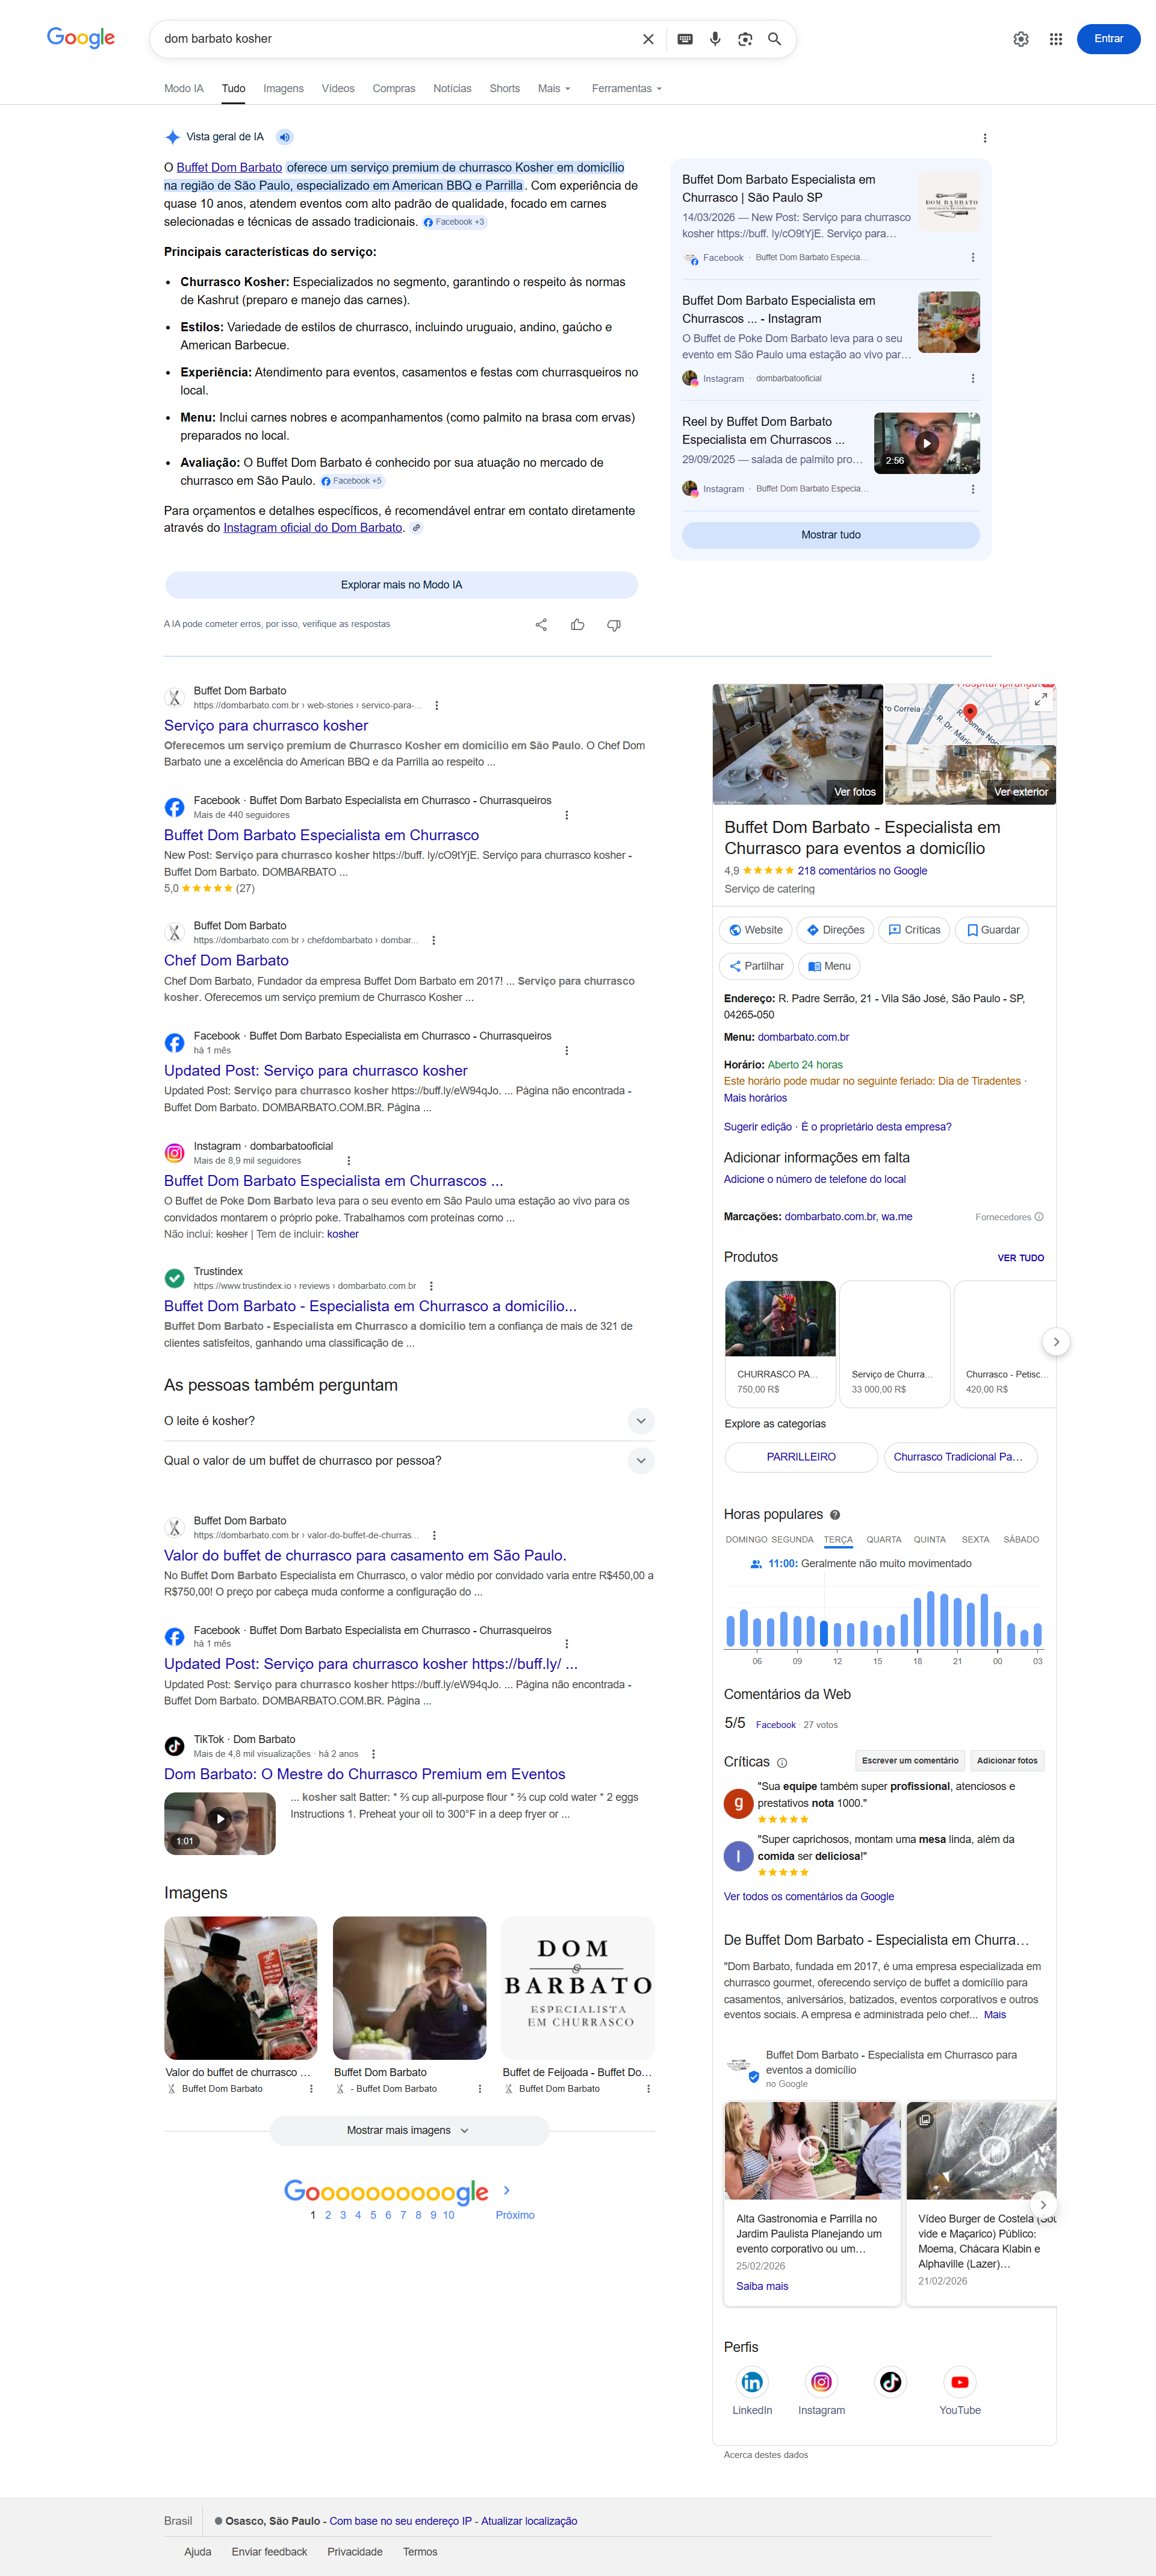Screen dimensions: 1156x2576
Task: Open options for Serviço para churrasco kosher result
Action: (x=436, y=706)
